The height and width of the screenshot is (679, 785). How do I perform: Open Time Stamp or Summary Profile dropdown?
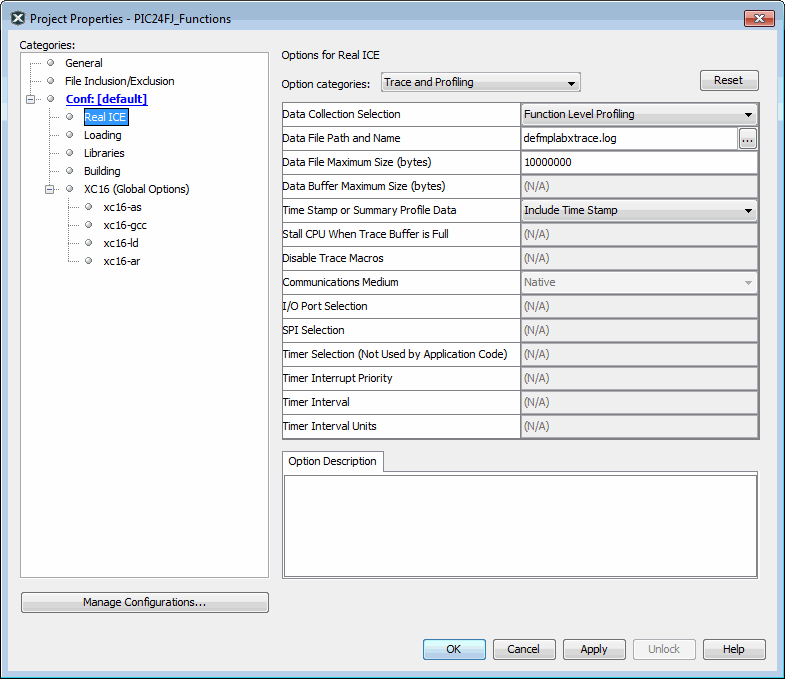pyautogui.click(x=639, y=210)
